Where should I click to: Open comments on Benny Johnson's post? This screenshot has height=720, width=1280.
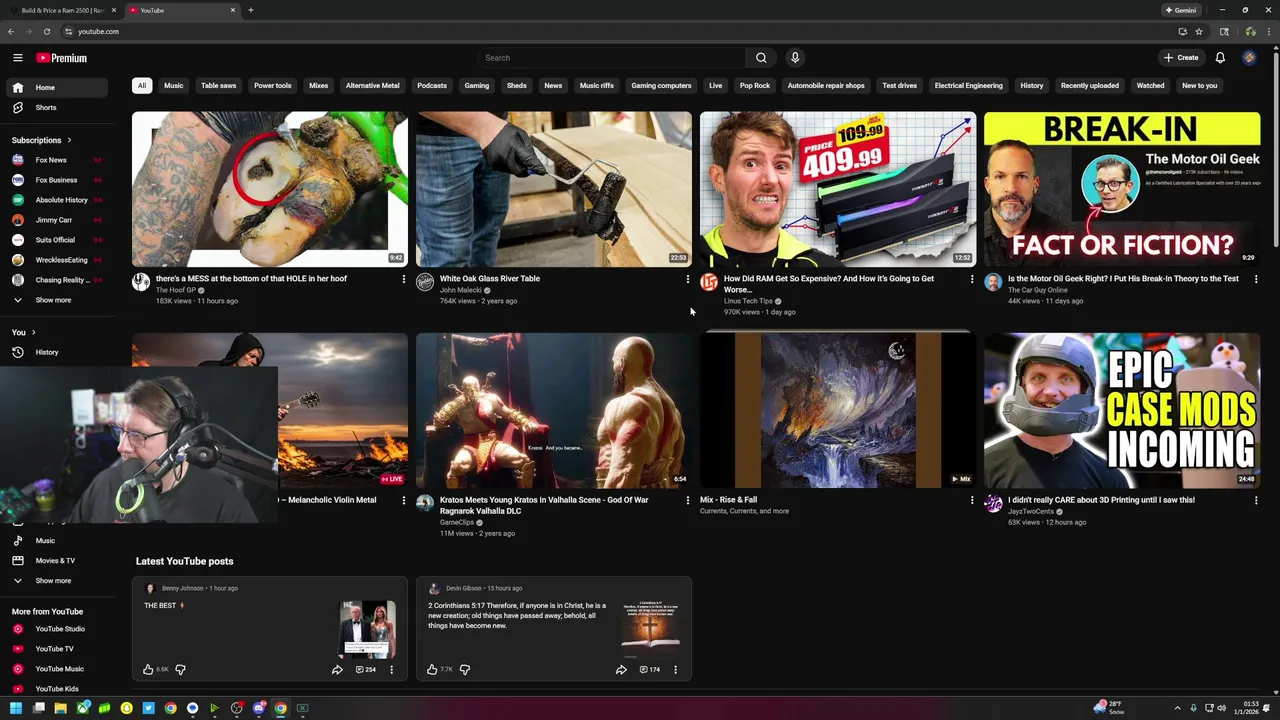(x=366, y=669)
